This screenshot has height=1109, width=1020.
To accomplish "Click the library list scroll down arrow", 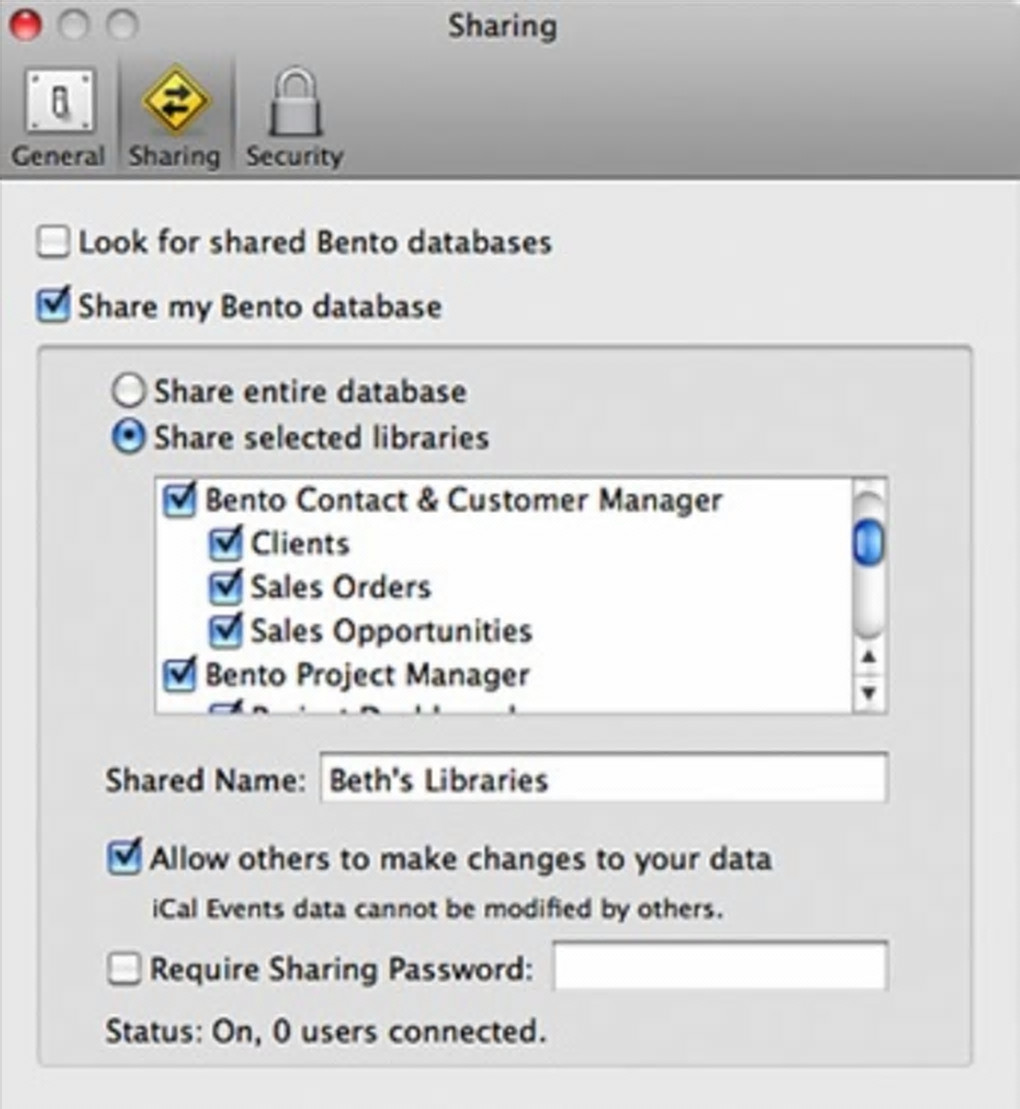I will pyautogui.click(x=869, y=692).
